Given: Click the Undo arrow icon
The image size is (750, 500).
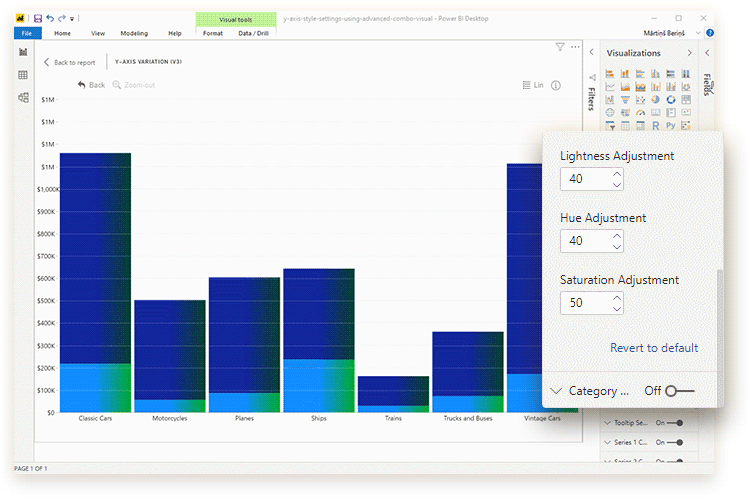Looking at the screenshot, I should tap(50, 18).
